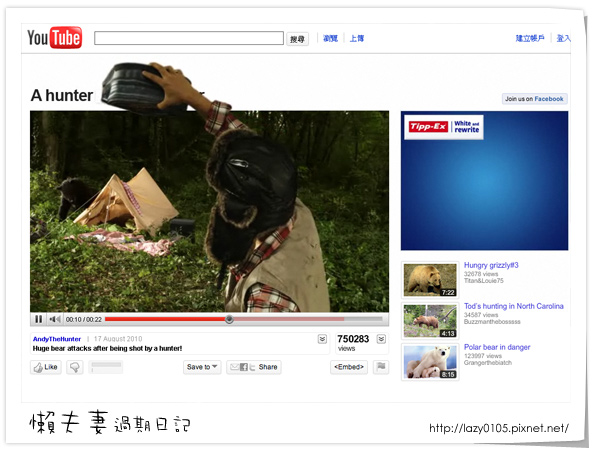Click the 搜尋 search button
The height and width of the screenshot is (450, 600).
click(x=297, y=39)
